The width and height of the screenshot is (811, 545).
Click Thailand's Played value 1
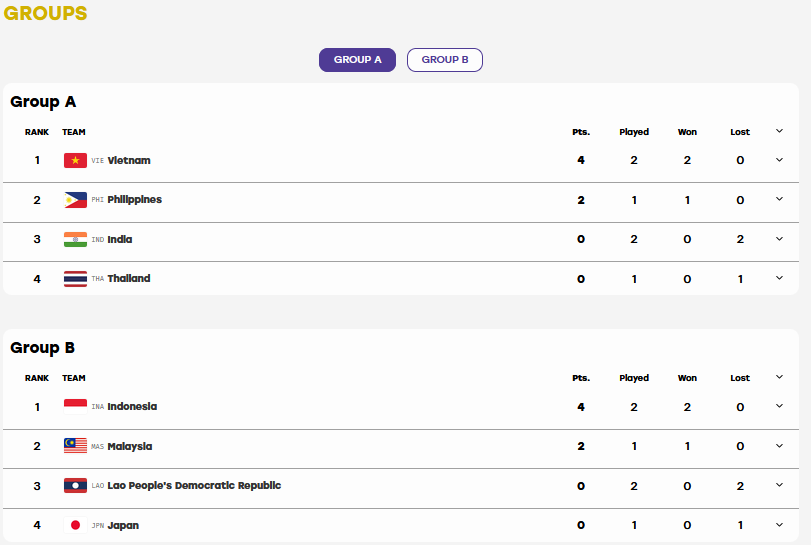(x=634, y=279)
